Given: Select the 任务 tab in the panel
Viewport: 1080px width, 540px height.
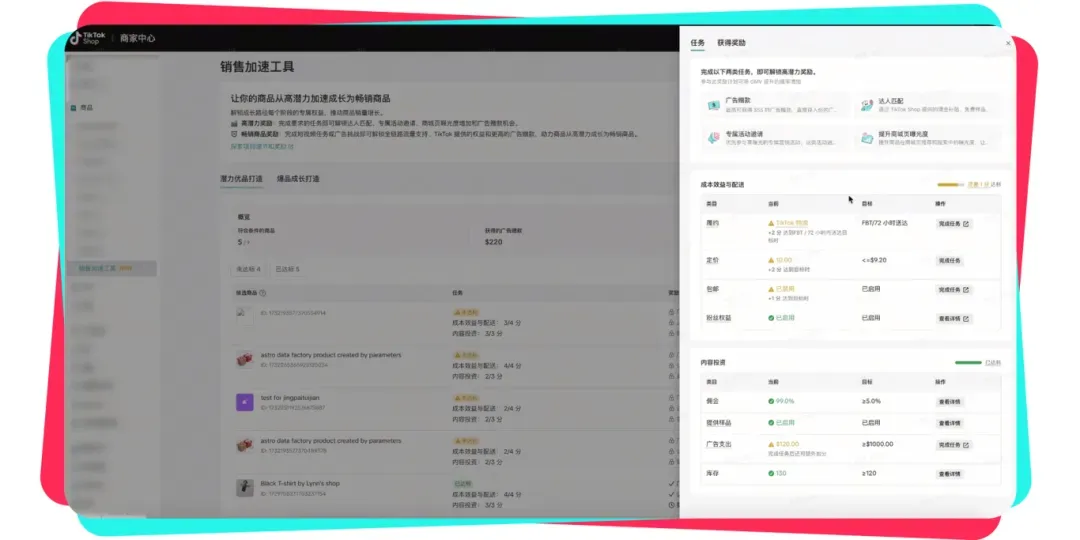Looking at the screenshot, I should pos(698,43).
